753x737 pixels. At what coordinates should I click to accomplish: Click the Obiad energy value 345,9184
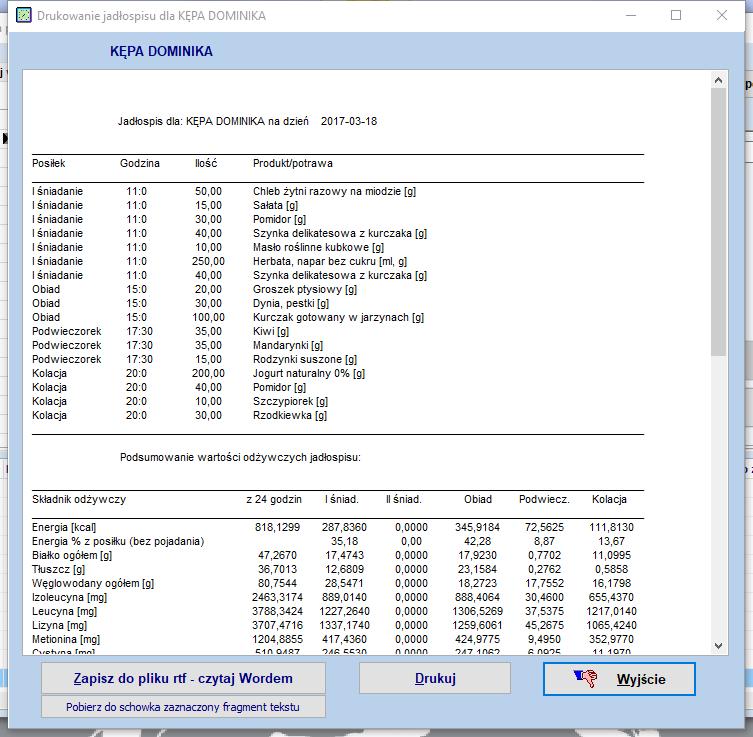(477, 527)
